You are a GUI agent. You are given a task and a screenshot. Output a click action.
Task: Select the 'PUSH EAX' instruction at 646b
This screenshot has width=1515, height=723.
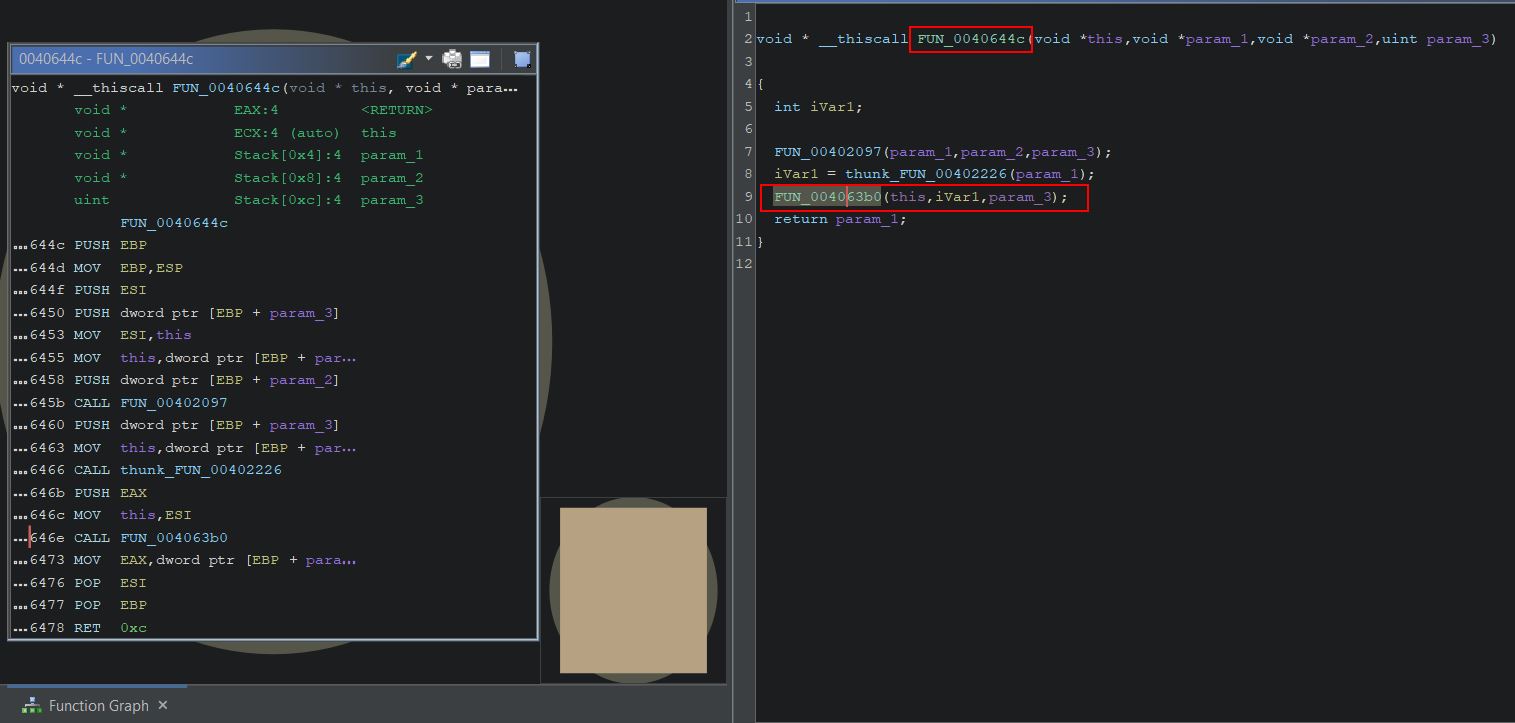point(110,493)
